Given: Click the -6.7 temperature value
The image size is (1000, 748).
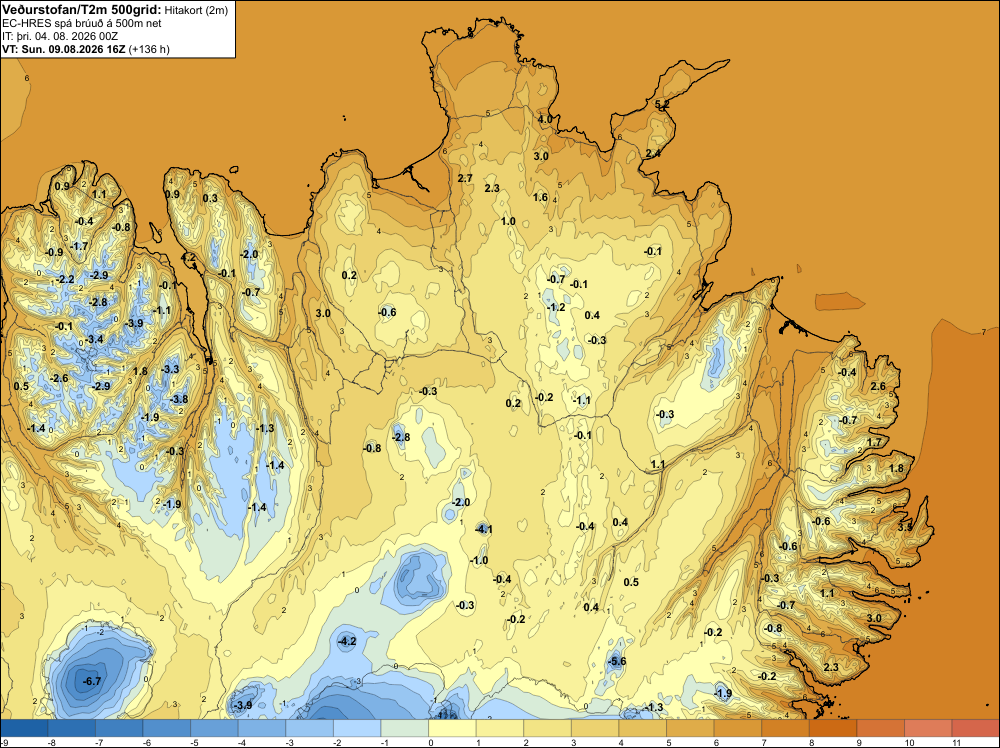Looking at the screenshot, I should tap(91, 681).
